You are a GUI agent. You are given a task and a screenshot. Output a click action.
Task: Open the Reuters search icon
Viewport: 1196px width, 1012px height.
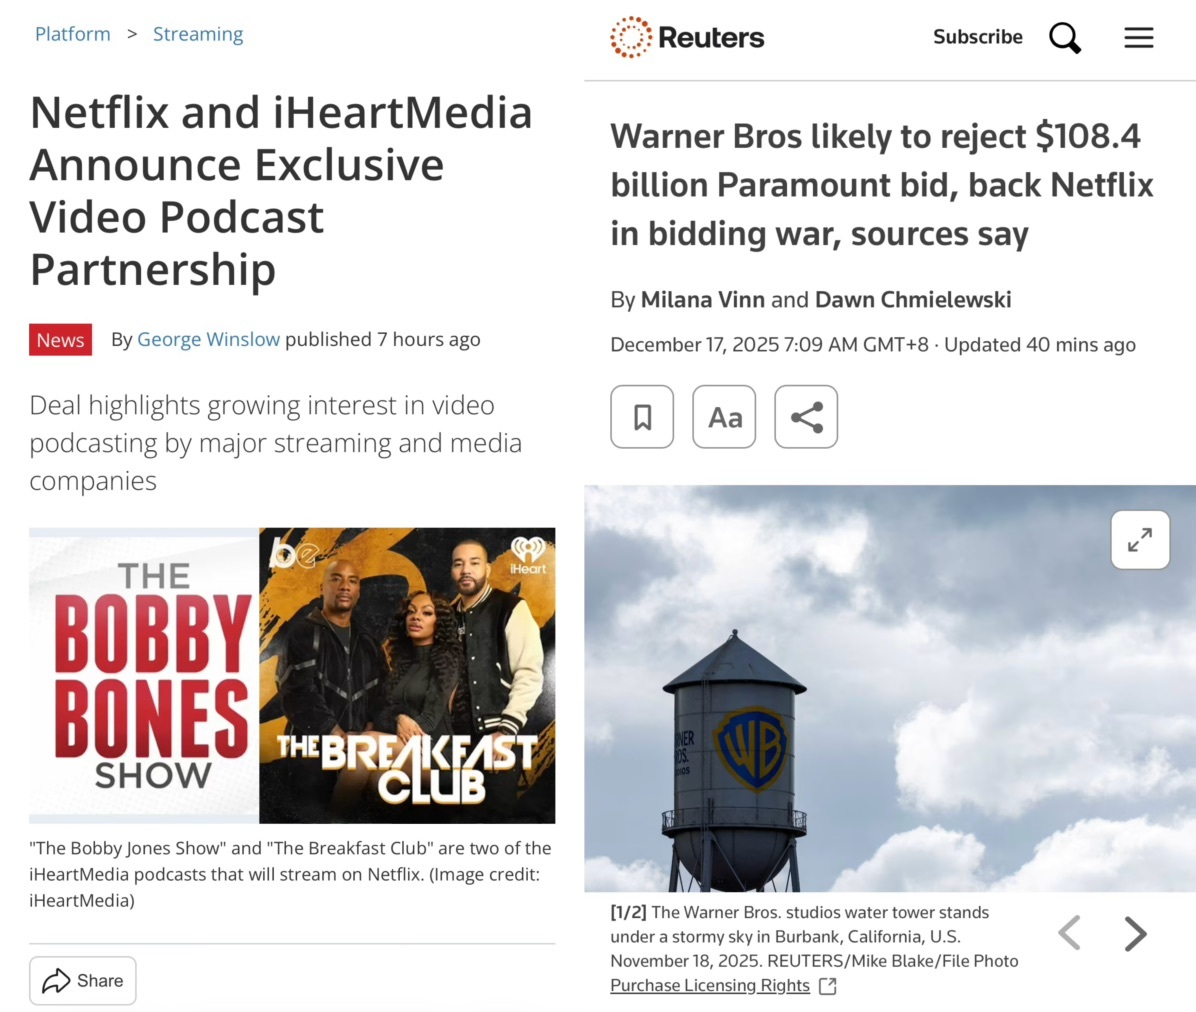(x=1064, y=38)
